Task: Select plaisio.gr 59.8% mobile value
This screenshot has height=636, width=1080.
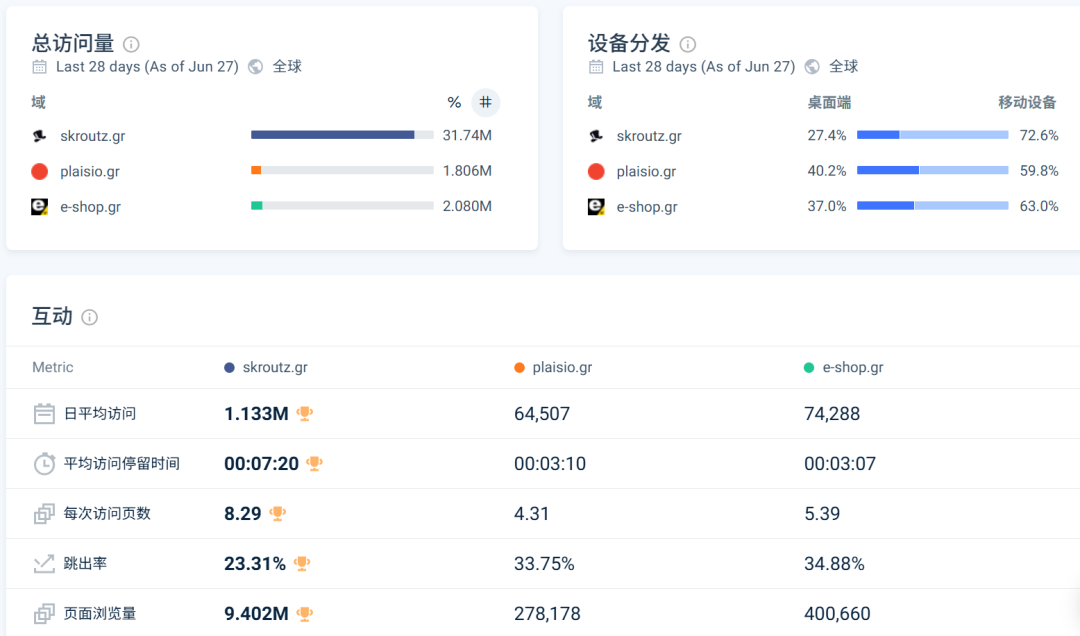Action: pos(1039,170)
